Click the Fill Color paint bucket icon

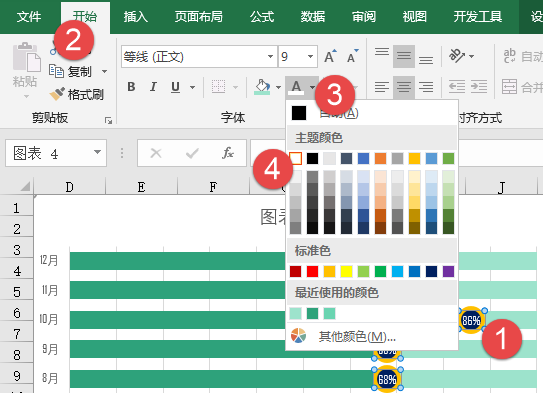point(262,87)
